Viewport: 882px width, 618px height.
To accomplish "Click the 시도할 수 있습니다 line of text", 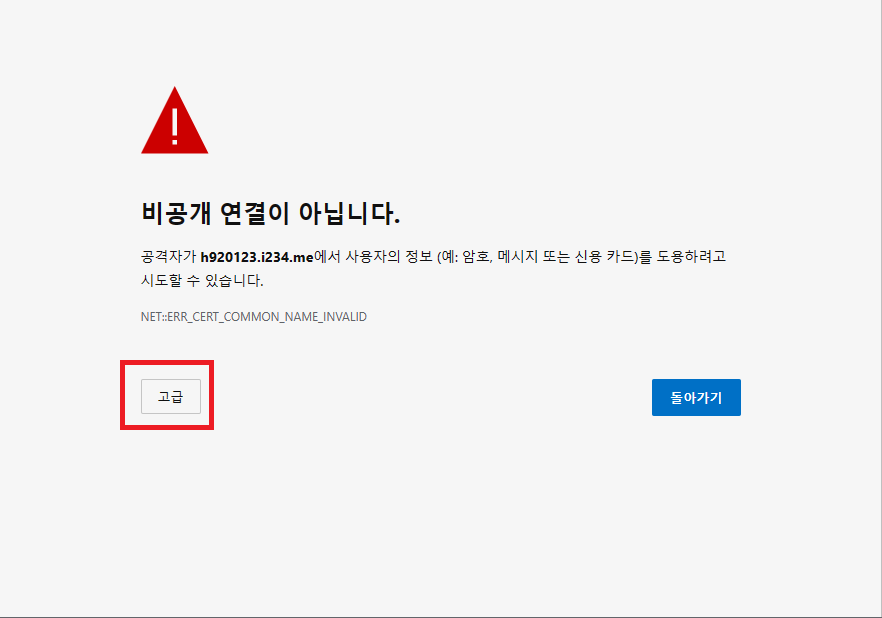I will [202, 280].
